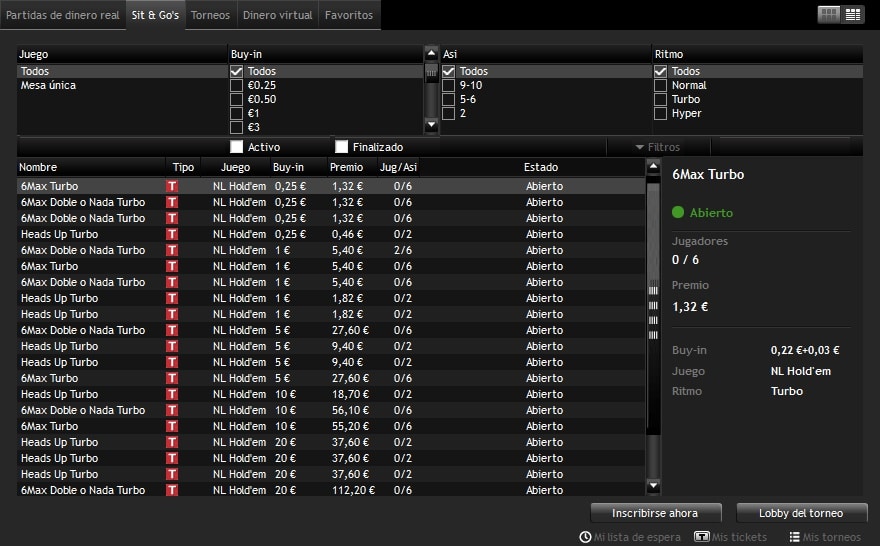Select Todos in Juego filter list

[x=122, y=71]
